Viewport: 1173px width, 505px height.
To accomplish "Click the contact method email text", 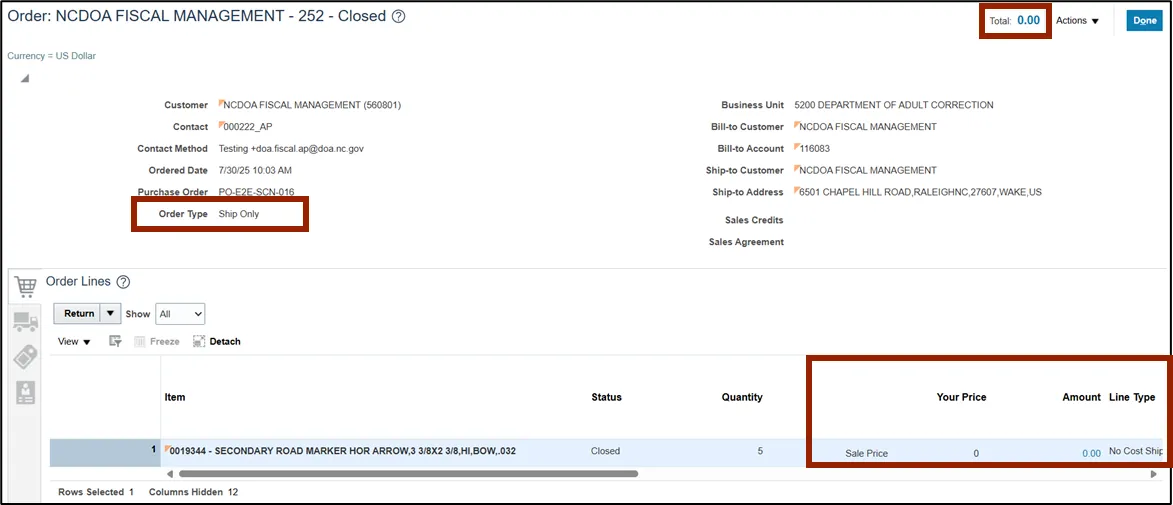I will click(x=291, y=149).
